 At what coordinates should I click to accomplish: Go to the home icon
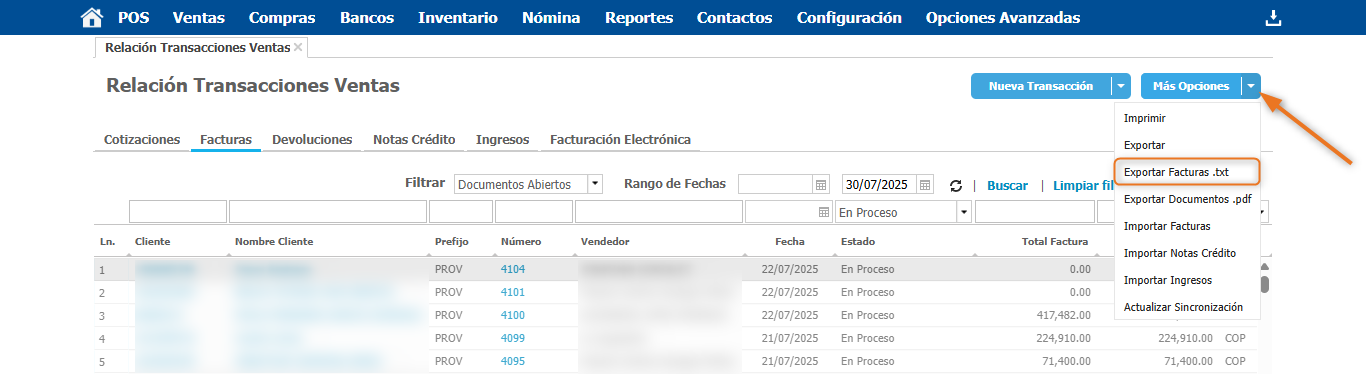pyautogui.click(x=91, y=18)
